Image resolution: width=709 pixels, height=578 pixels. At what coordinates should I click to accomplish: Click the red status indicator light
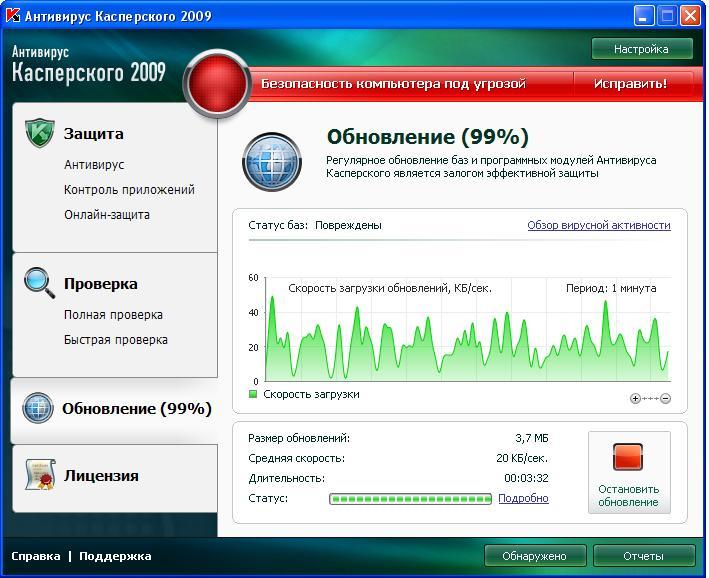click(x=217, y=84)
